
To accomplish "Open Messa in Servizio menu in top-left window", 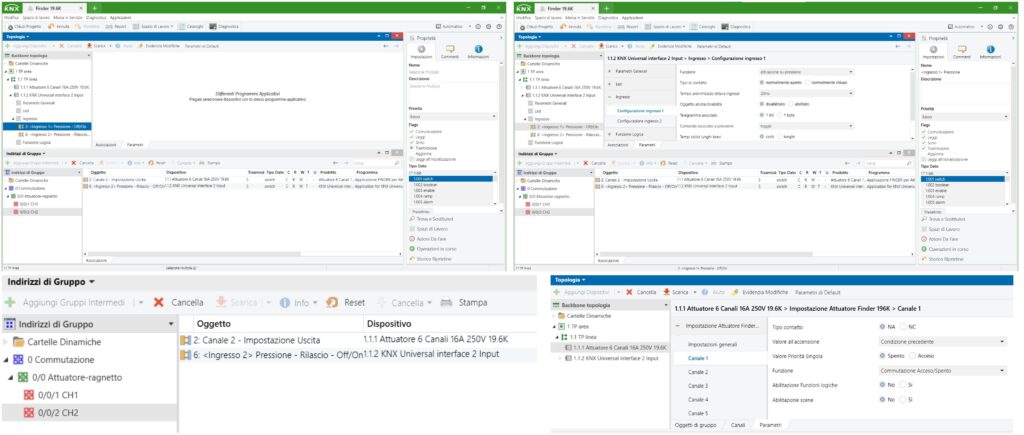I will 67,18.
